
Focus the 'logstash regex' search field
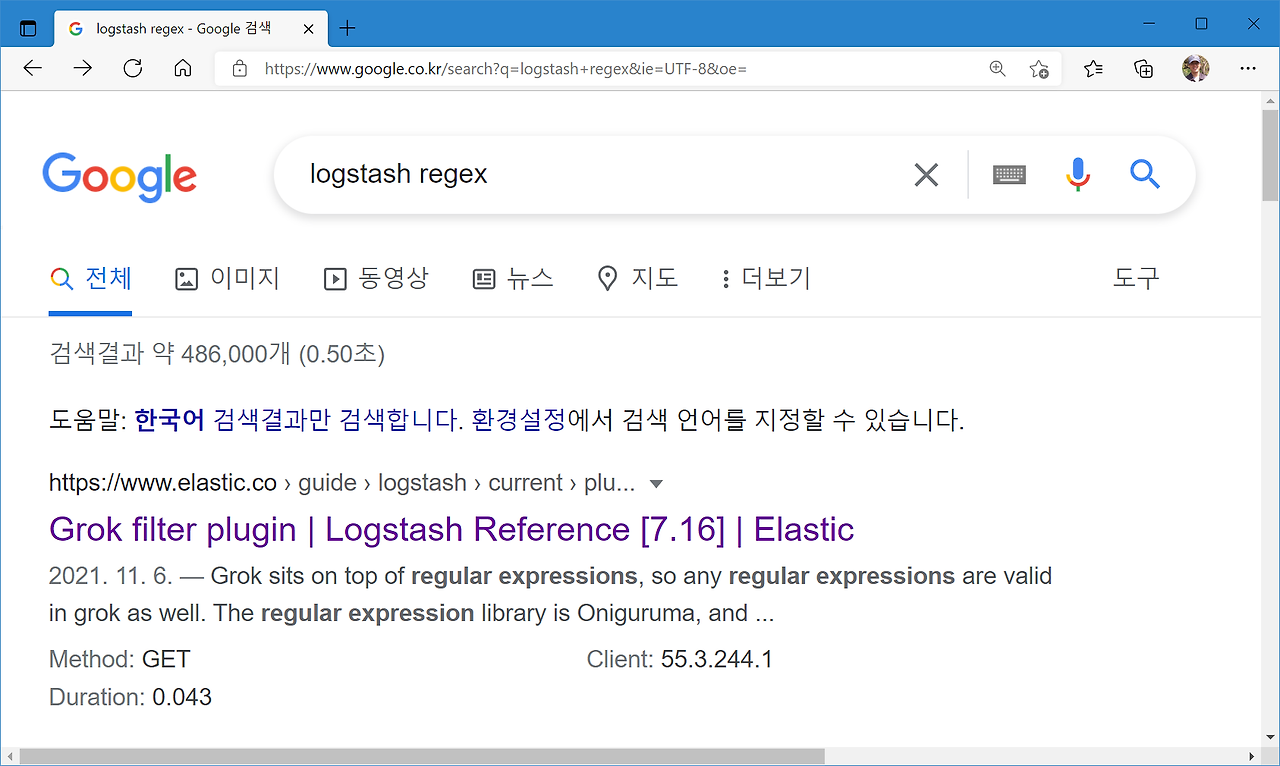click(600, 175)
